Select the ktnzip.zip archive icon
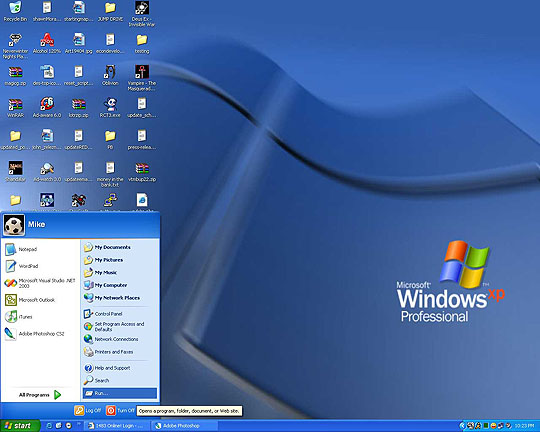Image resolution: width=540 pixels, height=432 pixels. point(79,107)
